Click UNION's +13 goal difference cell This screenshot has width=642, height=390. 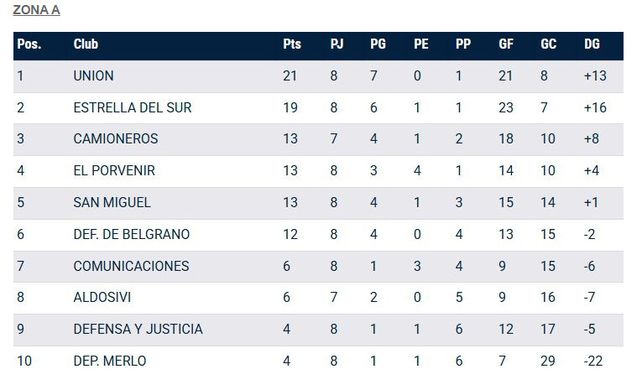click(595, 76)
